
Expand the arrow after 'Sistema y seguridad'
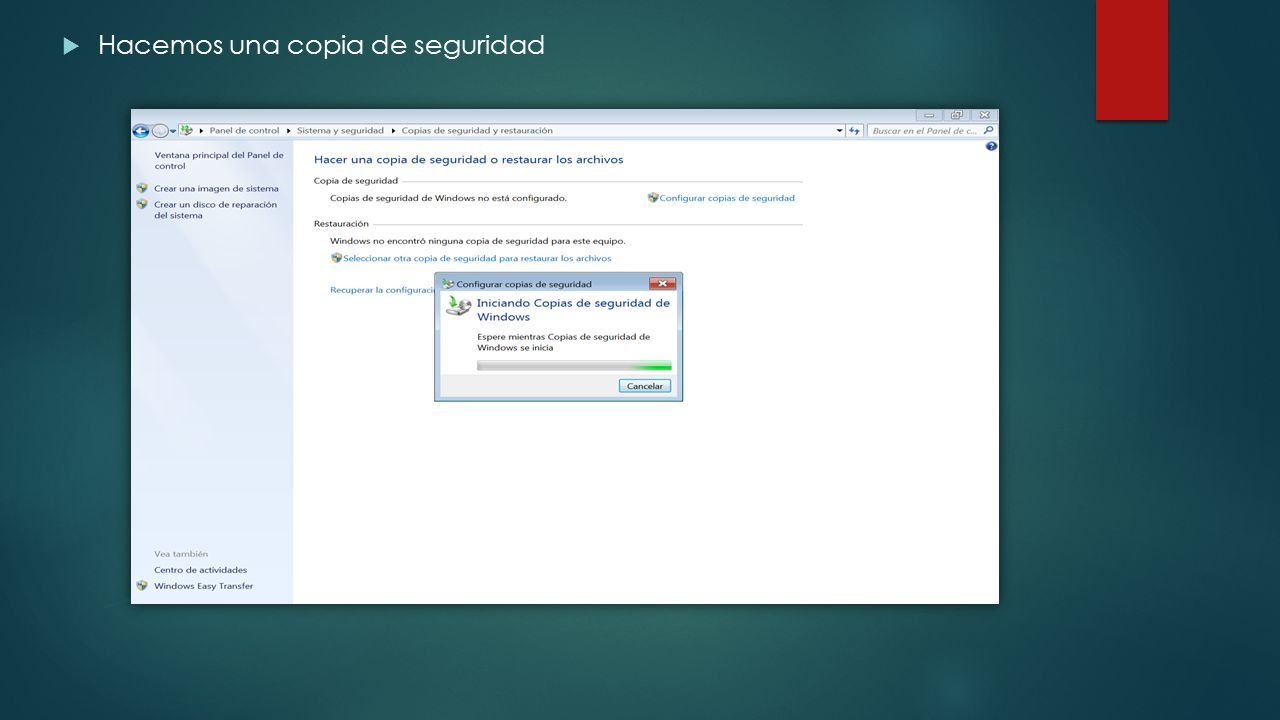393,131
